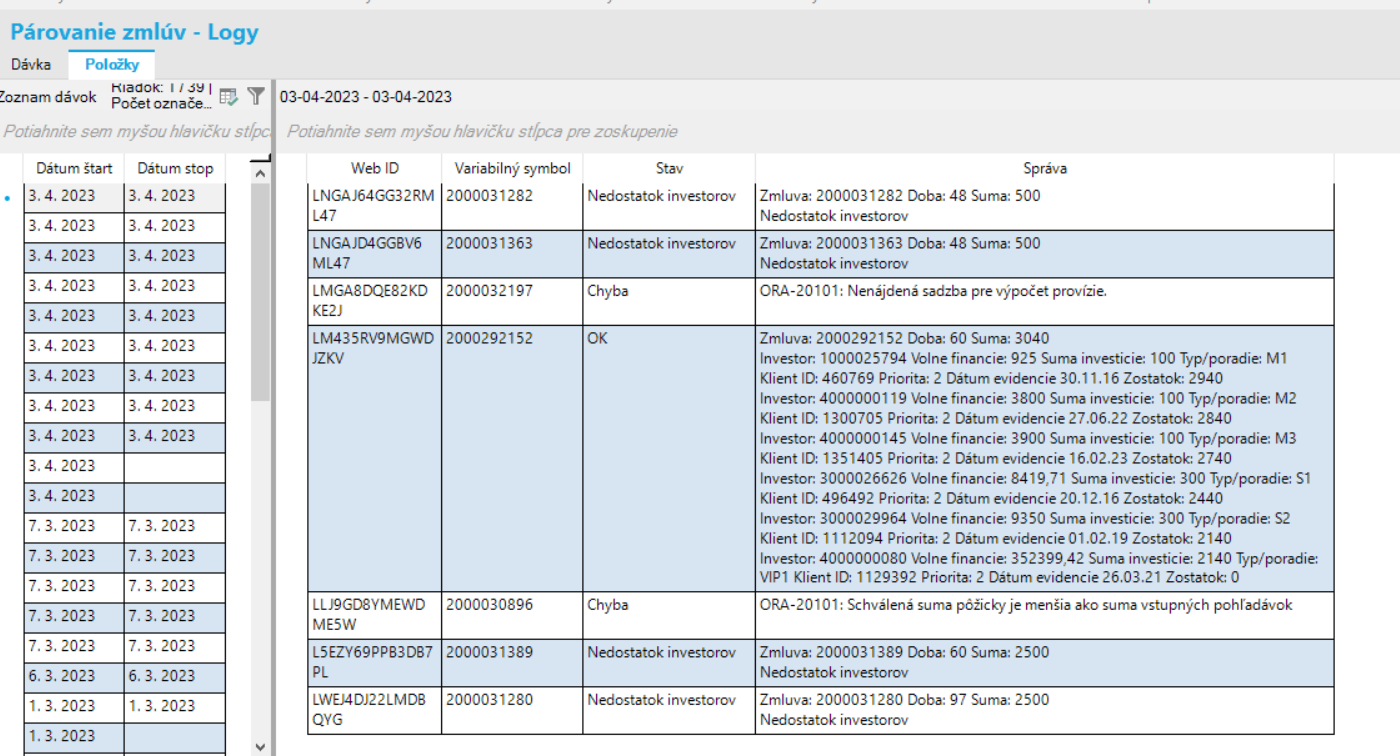This screenshot has height=756, width=1400.
Task: Click message Zmluva: 2000031363 Doba: 48 Suma: 500
Action: pyautogui.click(x=900, y=243)
